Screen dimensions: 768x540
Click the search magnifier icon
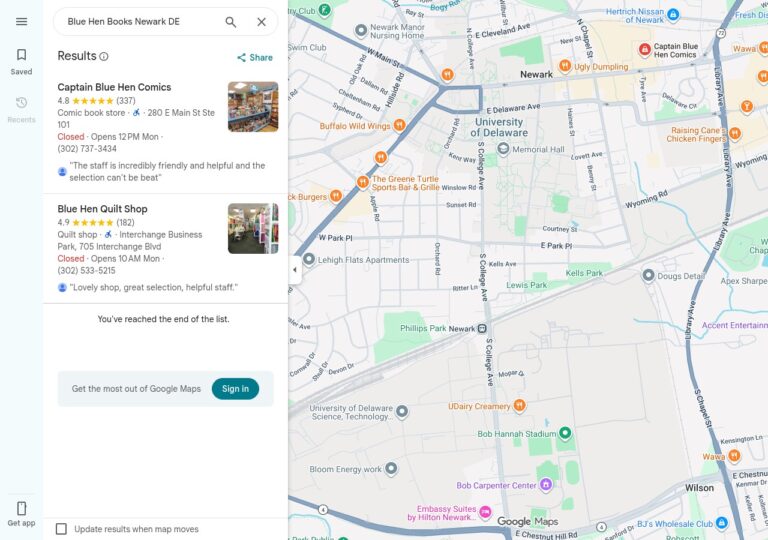pyautogui.click(x=231, y=22)
